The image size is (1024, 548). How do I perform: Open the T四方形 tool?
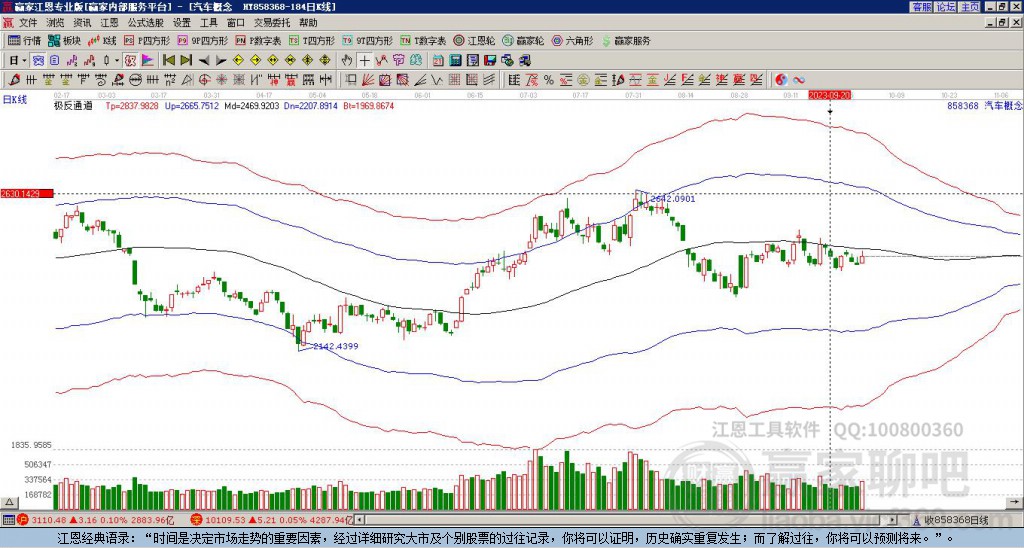312,40
